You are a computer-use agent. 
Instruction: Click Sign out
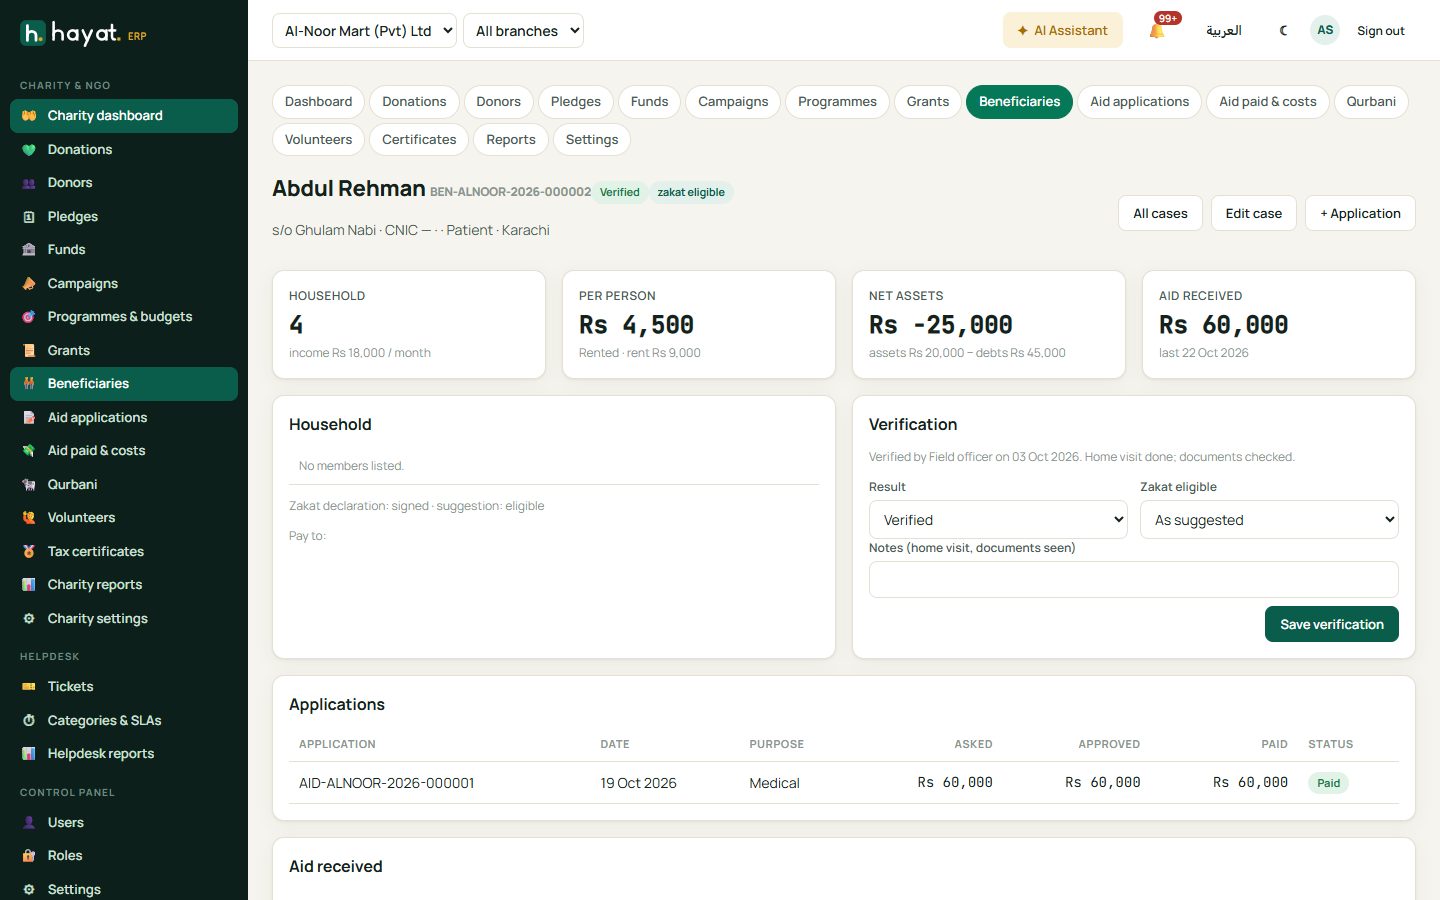(1380, 31)
